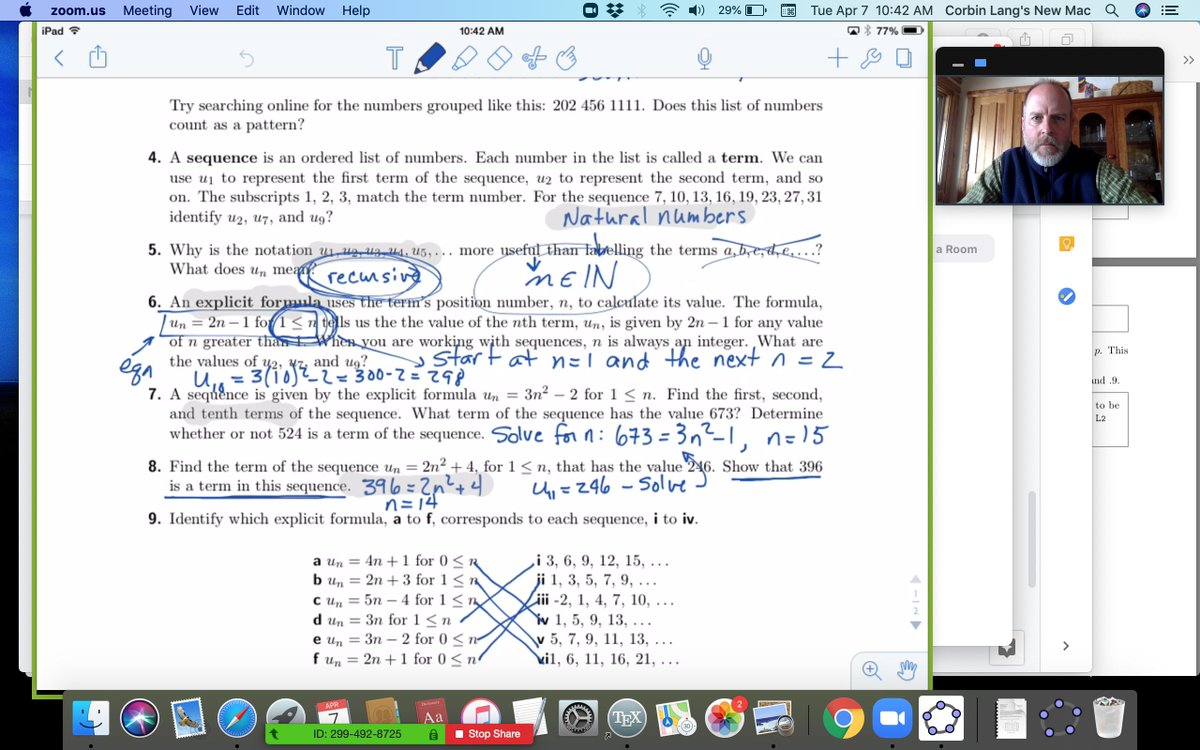This screenshot has height=750, width=1200.
Task: Open Maps from the Dock
Action: [676, 718]
